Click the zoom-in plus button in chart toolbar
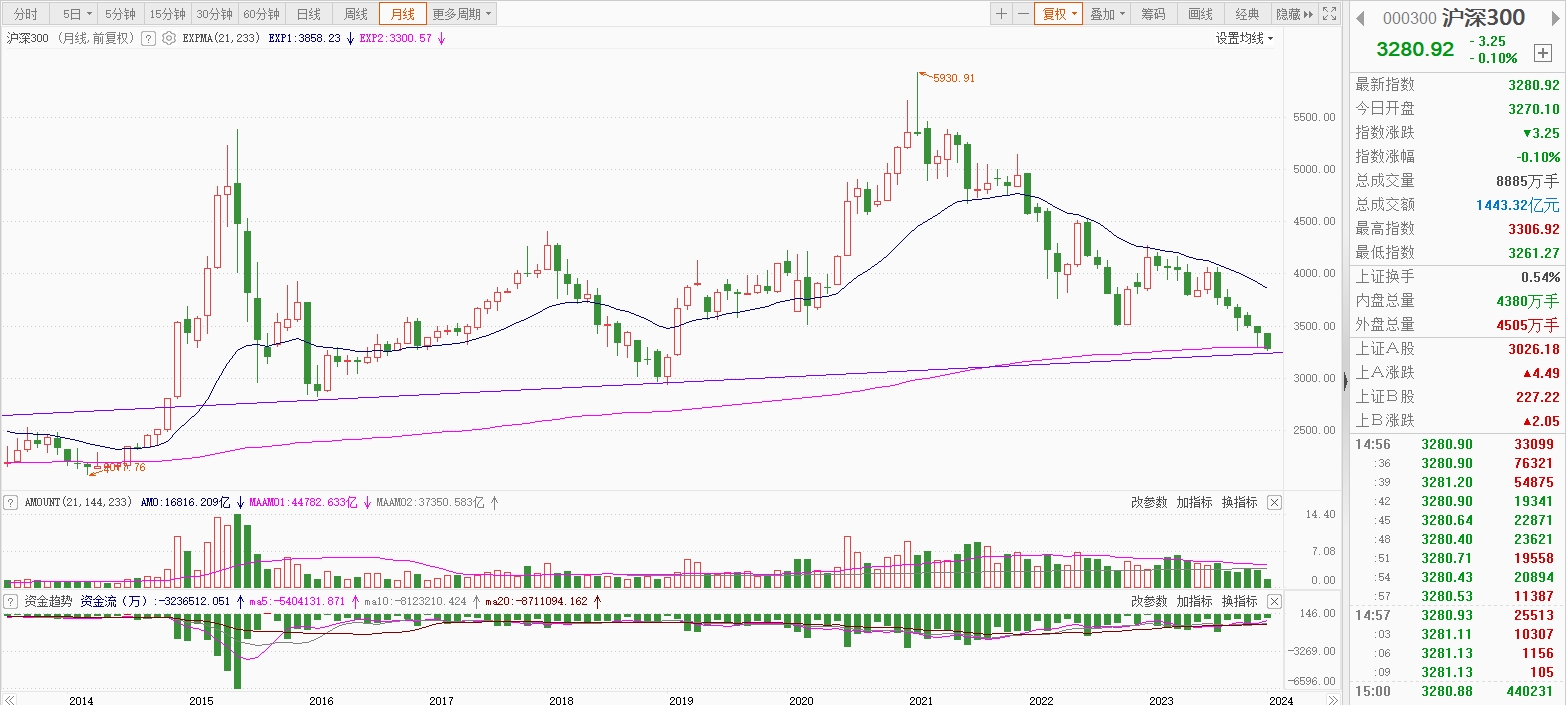1566x705 pixels. pyautogui.click(x=1001, y=14)
